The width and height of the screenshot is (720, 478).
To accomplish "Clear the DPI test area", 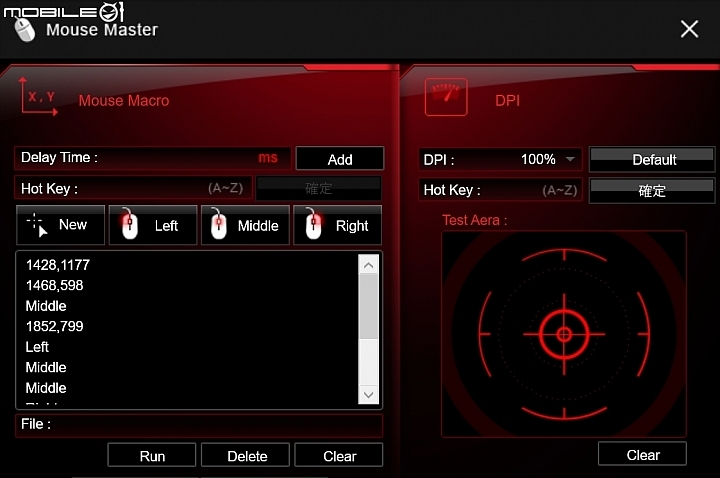I will 642,454.
